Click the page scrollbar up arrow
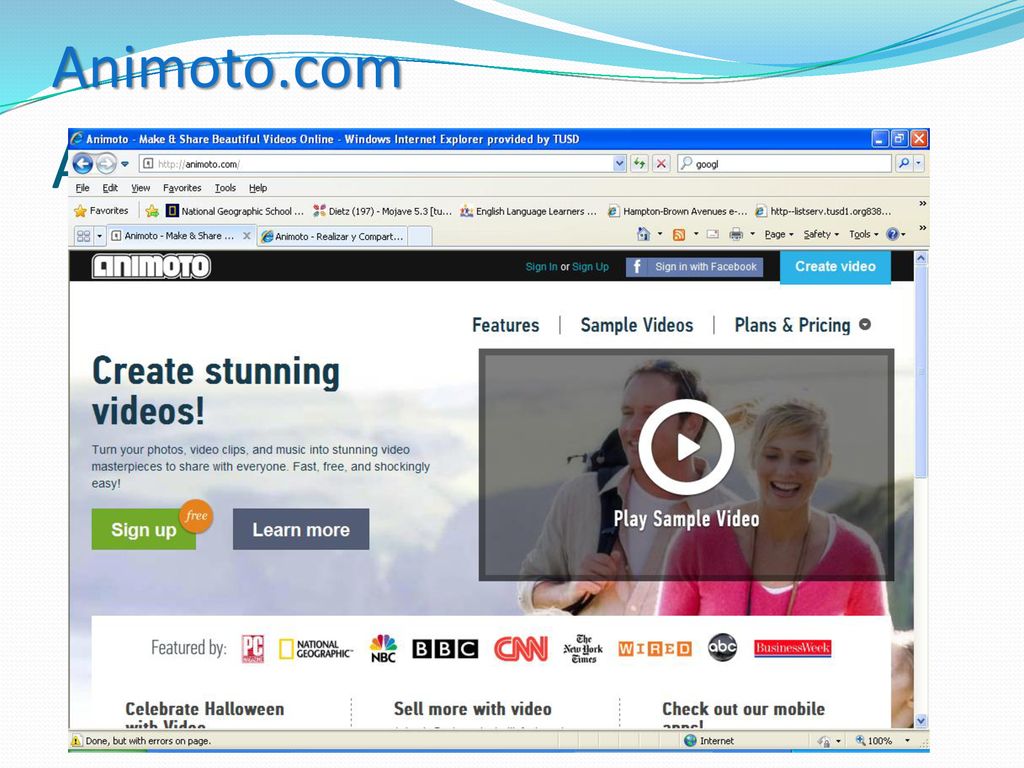Screen dimensions: 1024x768 coord(921,258)
